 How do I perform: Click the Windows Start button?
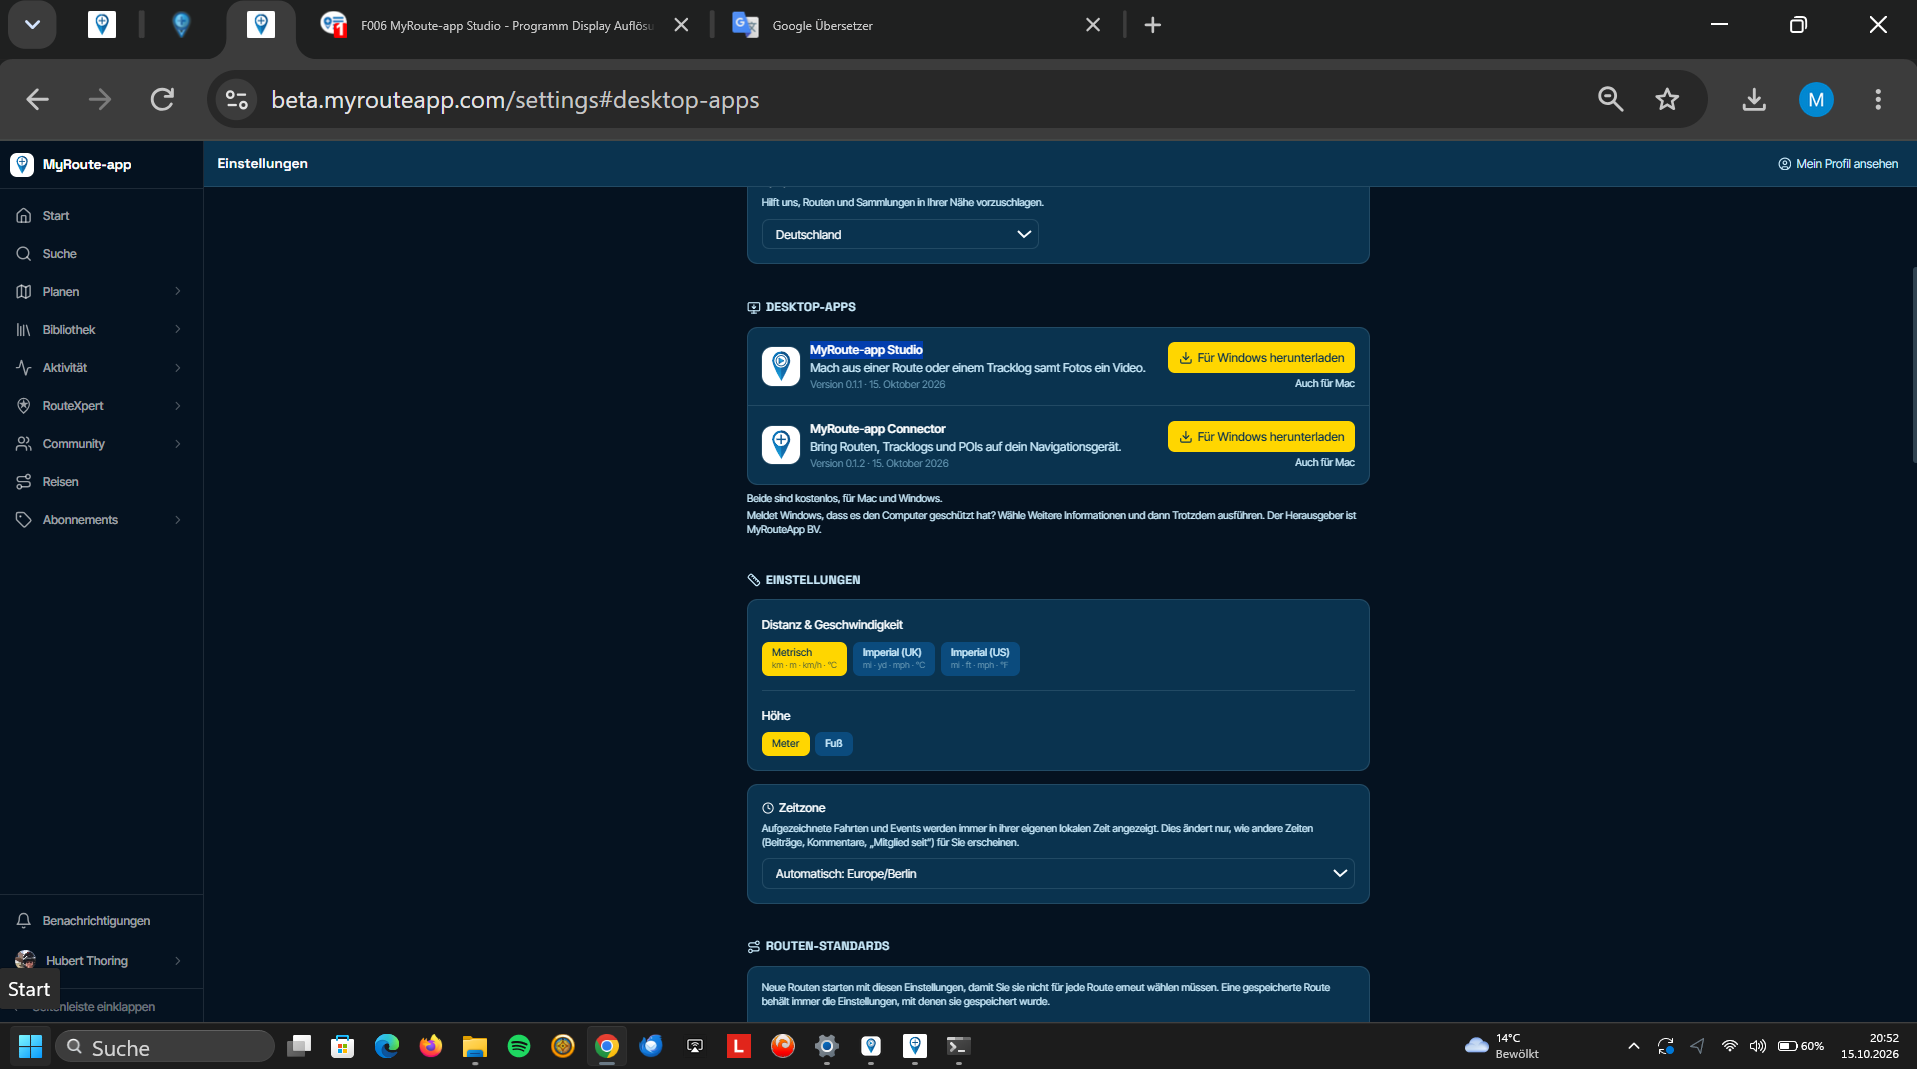(30, 1046)
